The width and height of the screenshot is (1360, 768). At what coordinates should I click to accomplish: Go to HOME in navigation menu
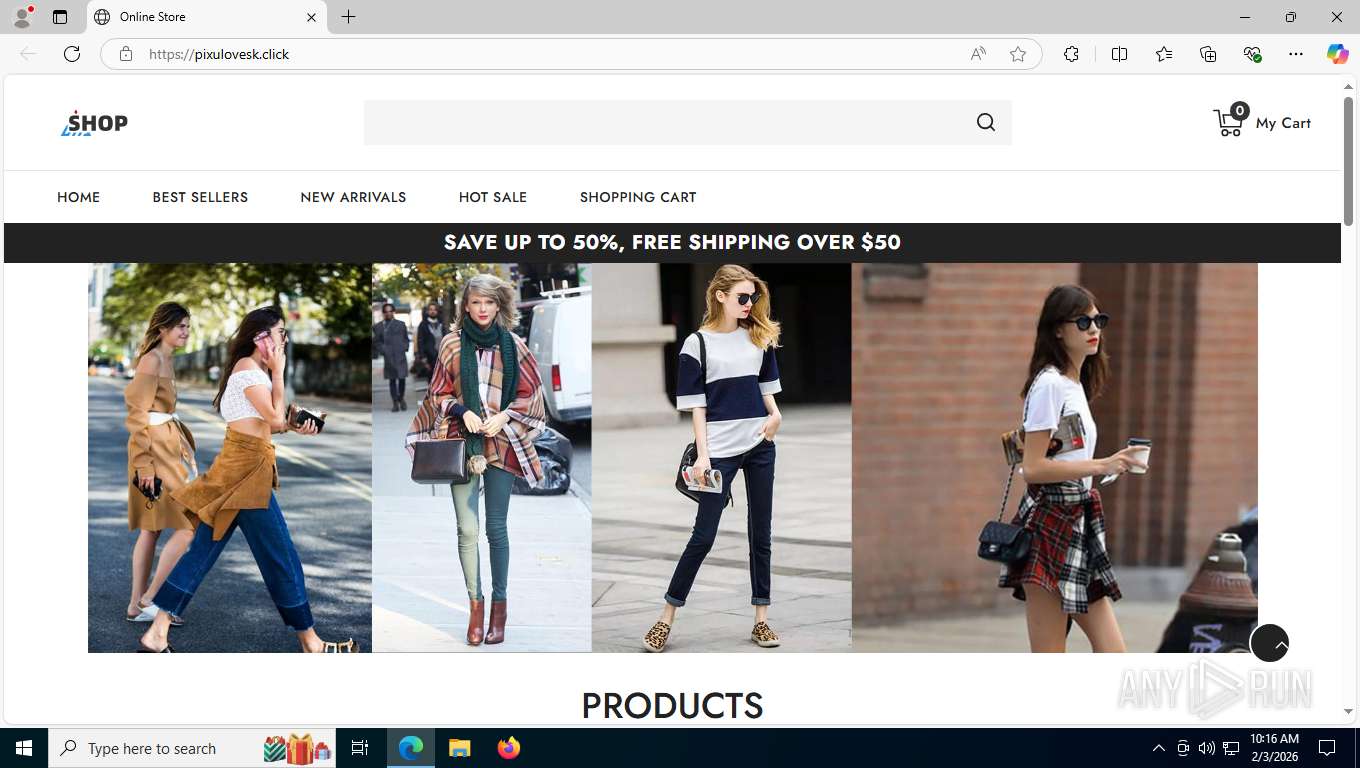click(x=78, y=197)
